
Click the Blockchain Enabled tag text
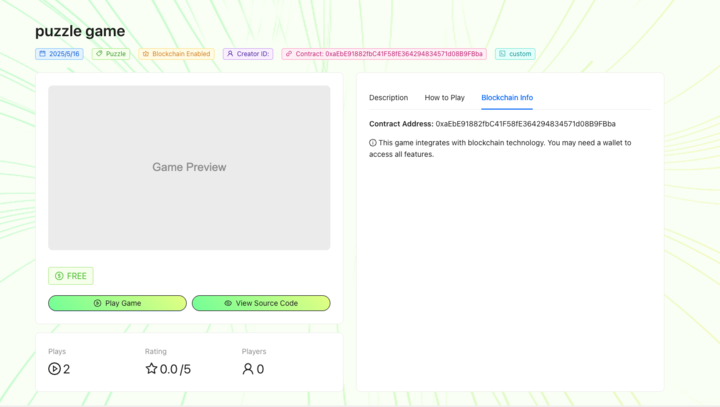tap(181, 54)
